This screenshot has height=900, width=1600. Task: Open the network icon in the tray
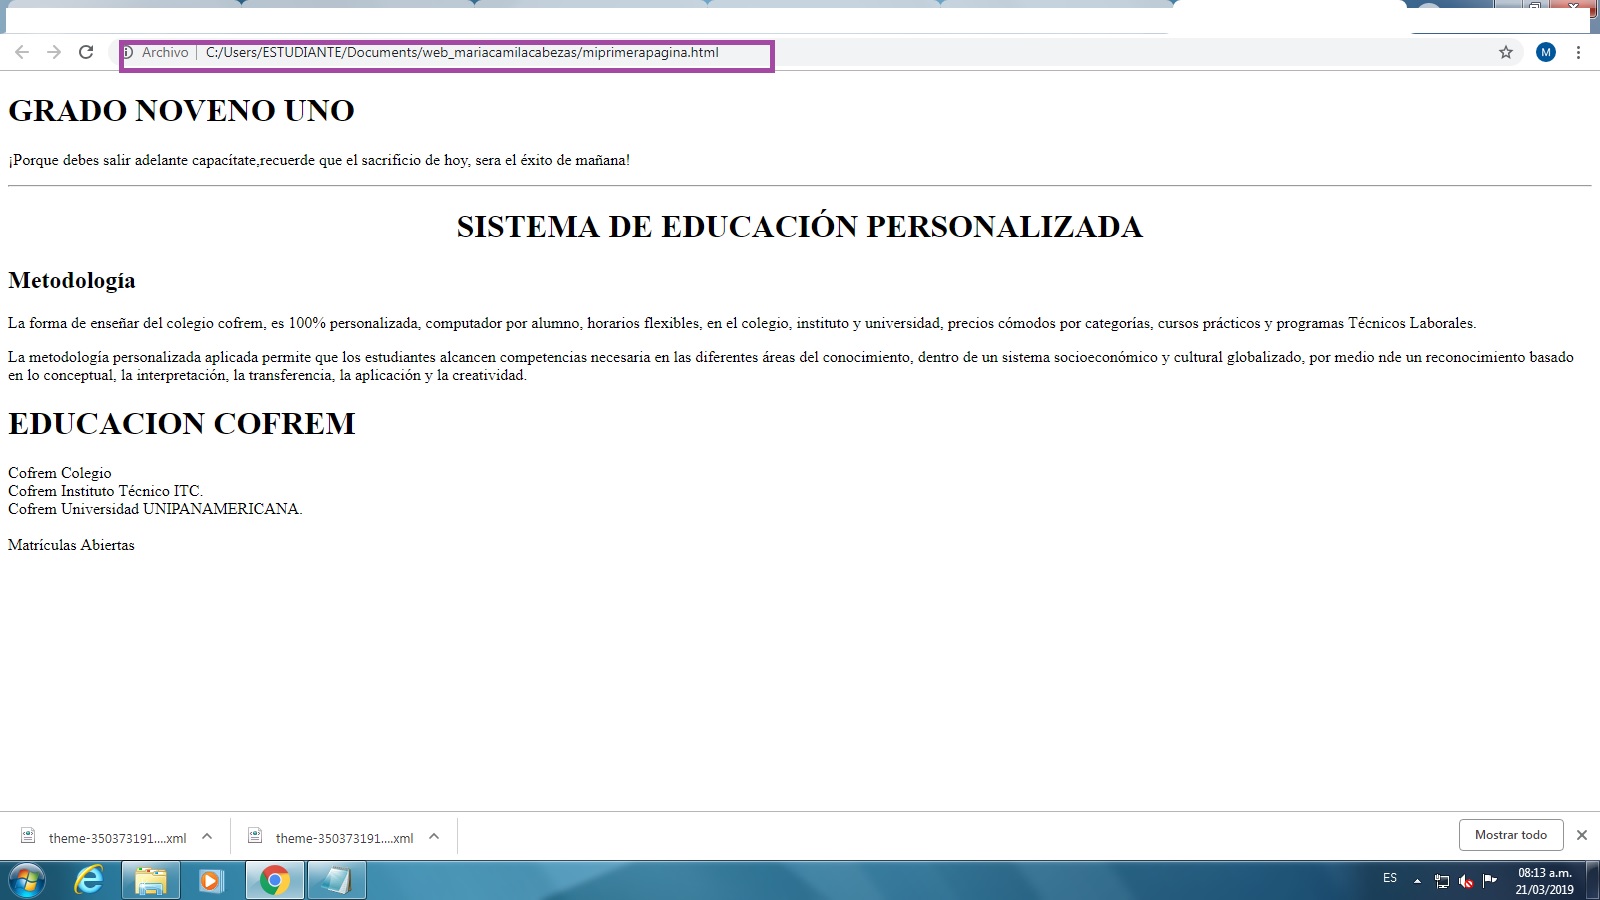pyautogui.click(x=1442, y=881)
